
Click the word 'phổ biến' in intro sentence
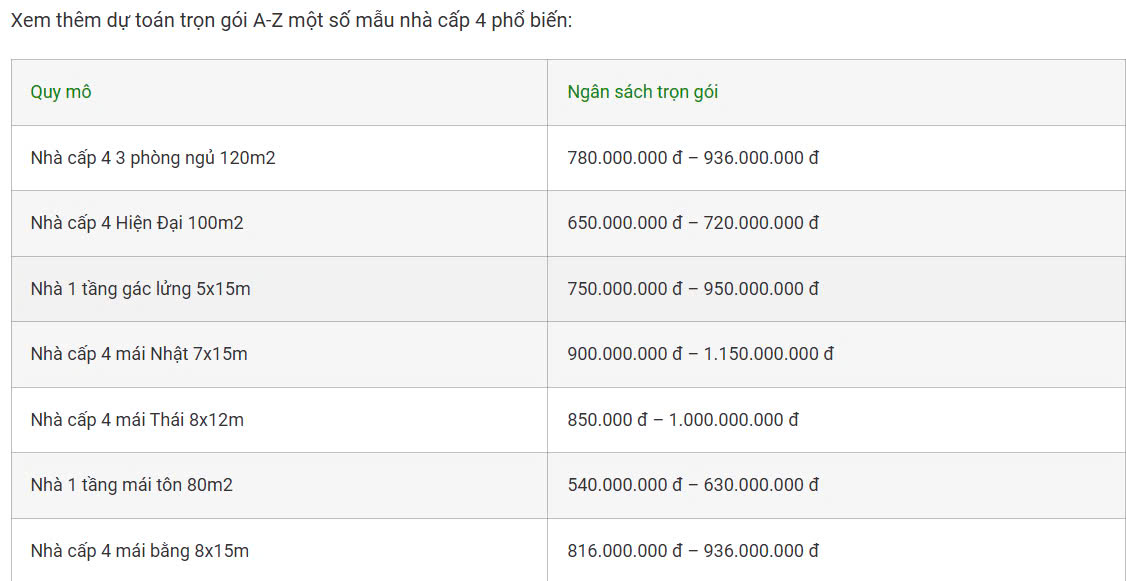coord(536,20)
